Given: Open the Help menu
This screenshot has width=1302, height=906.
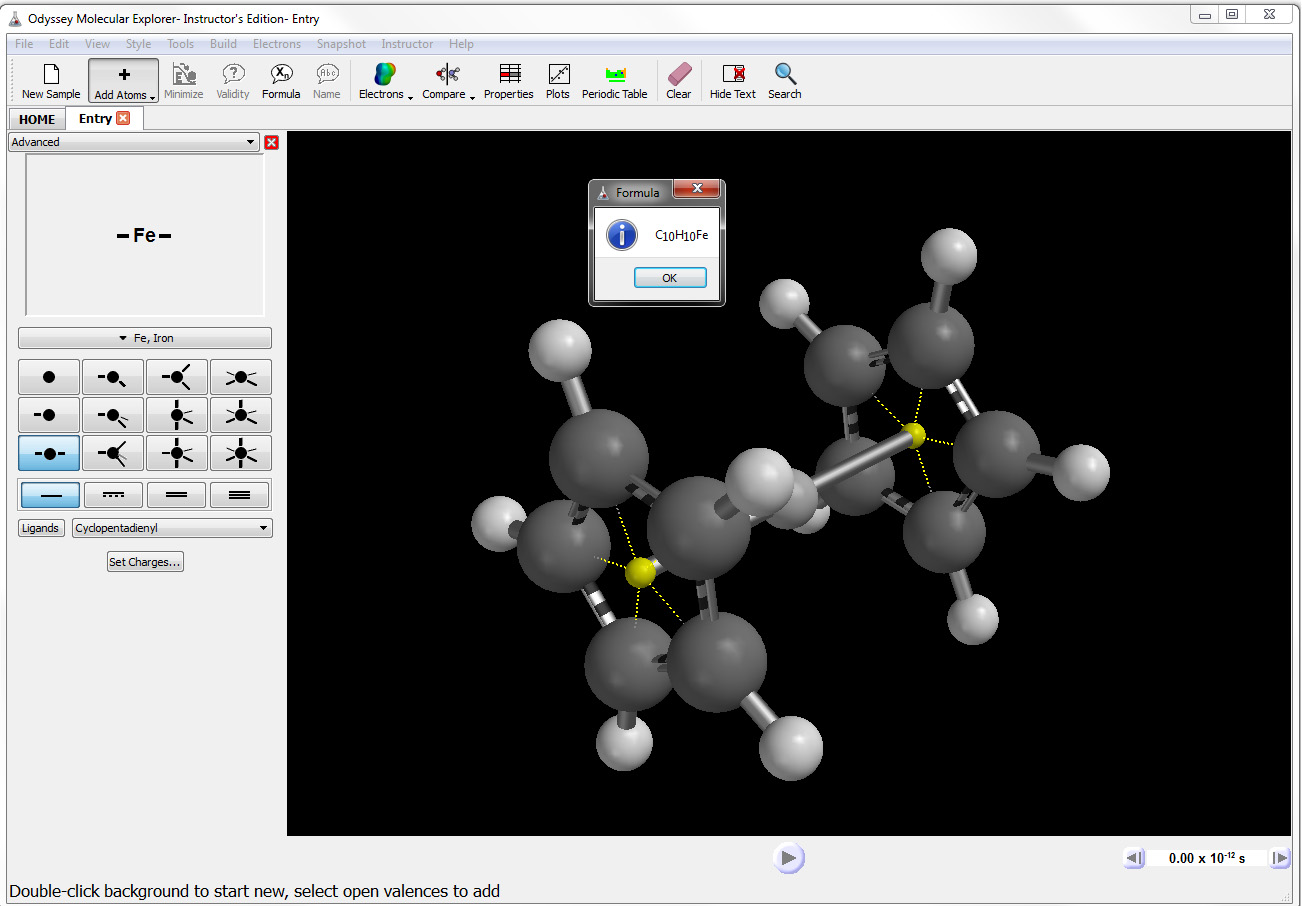Looking at the screenshot, I should pyautogui.click(x=461, y=44).
